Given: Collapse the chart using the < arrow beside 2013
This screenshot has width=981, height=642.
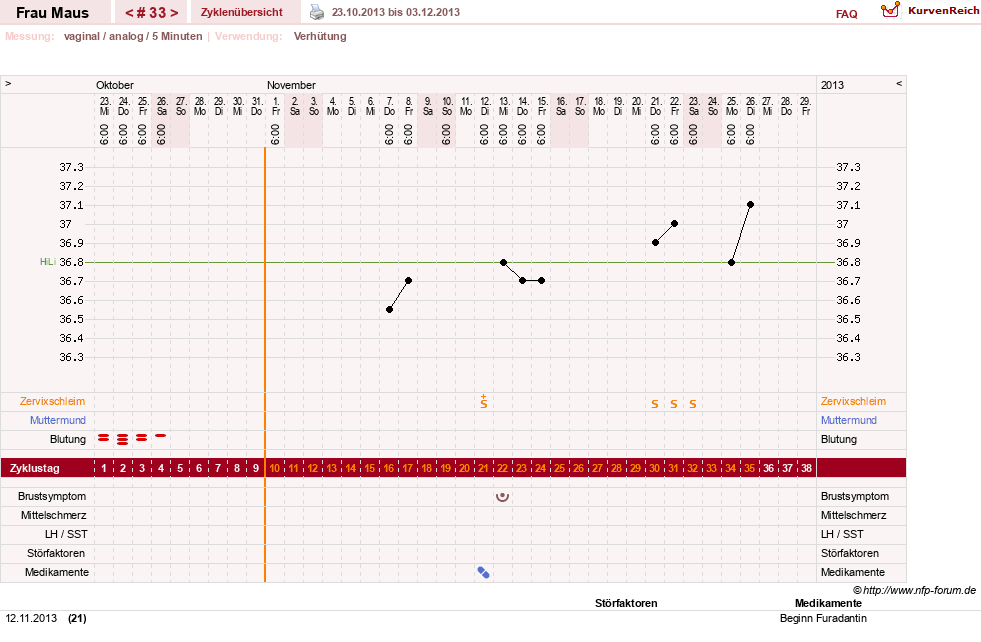Looking at the screenshot, I should (x=899, y=83).
